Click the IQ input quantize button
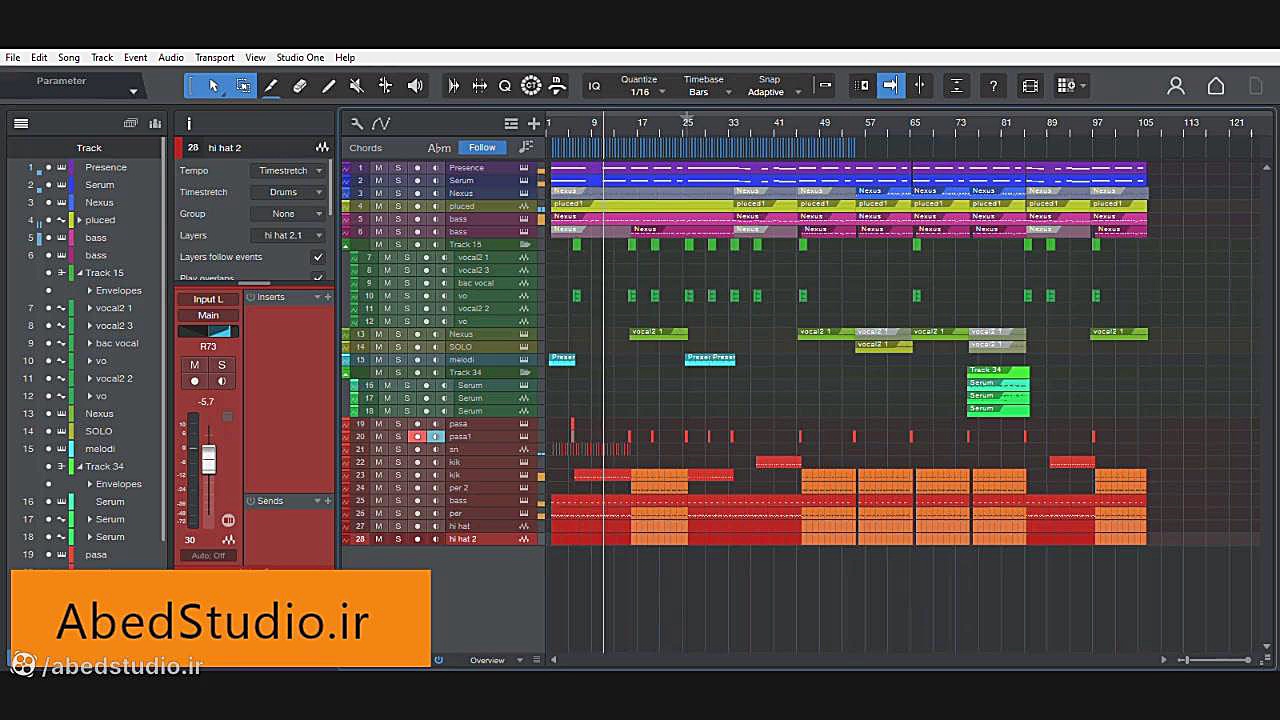 594,86
